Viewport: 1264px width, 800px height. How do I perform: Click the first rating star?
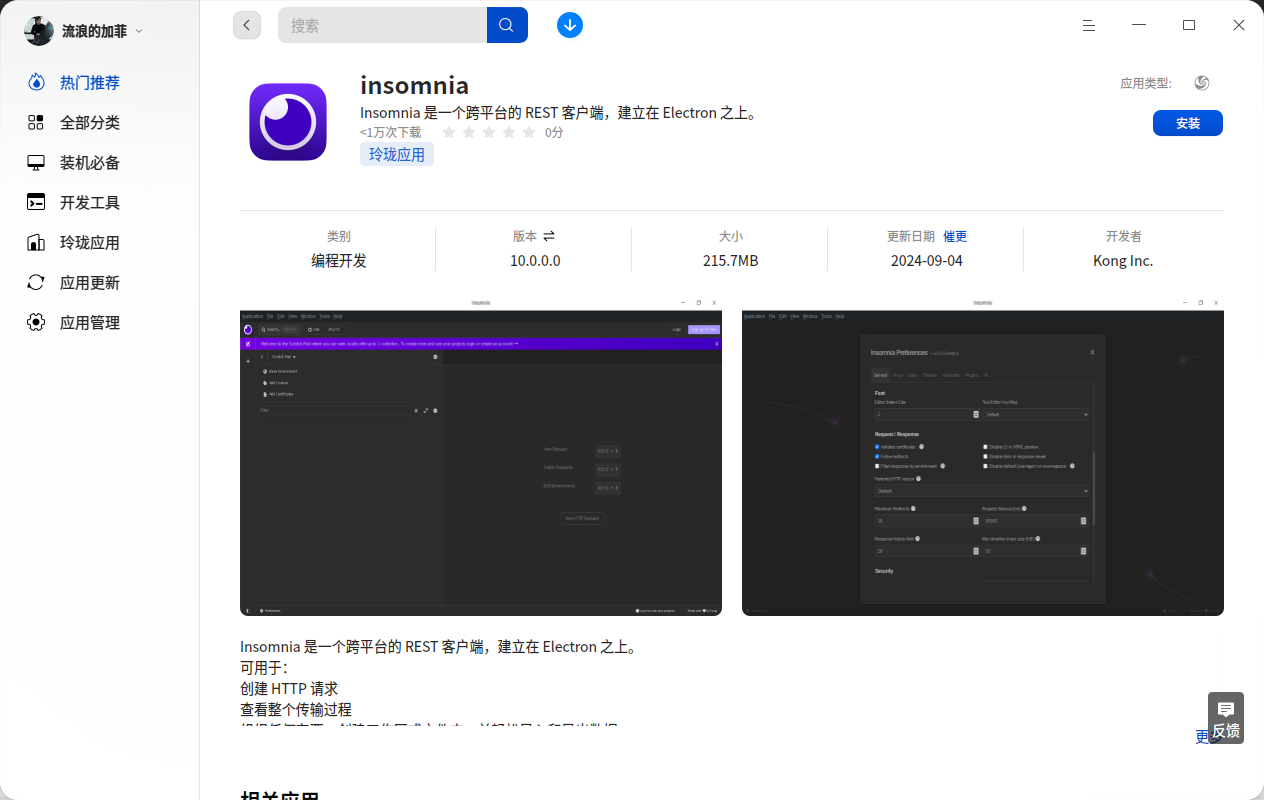(449, 132)
